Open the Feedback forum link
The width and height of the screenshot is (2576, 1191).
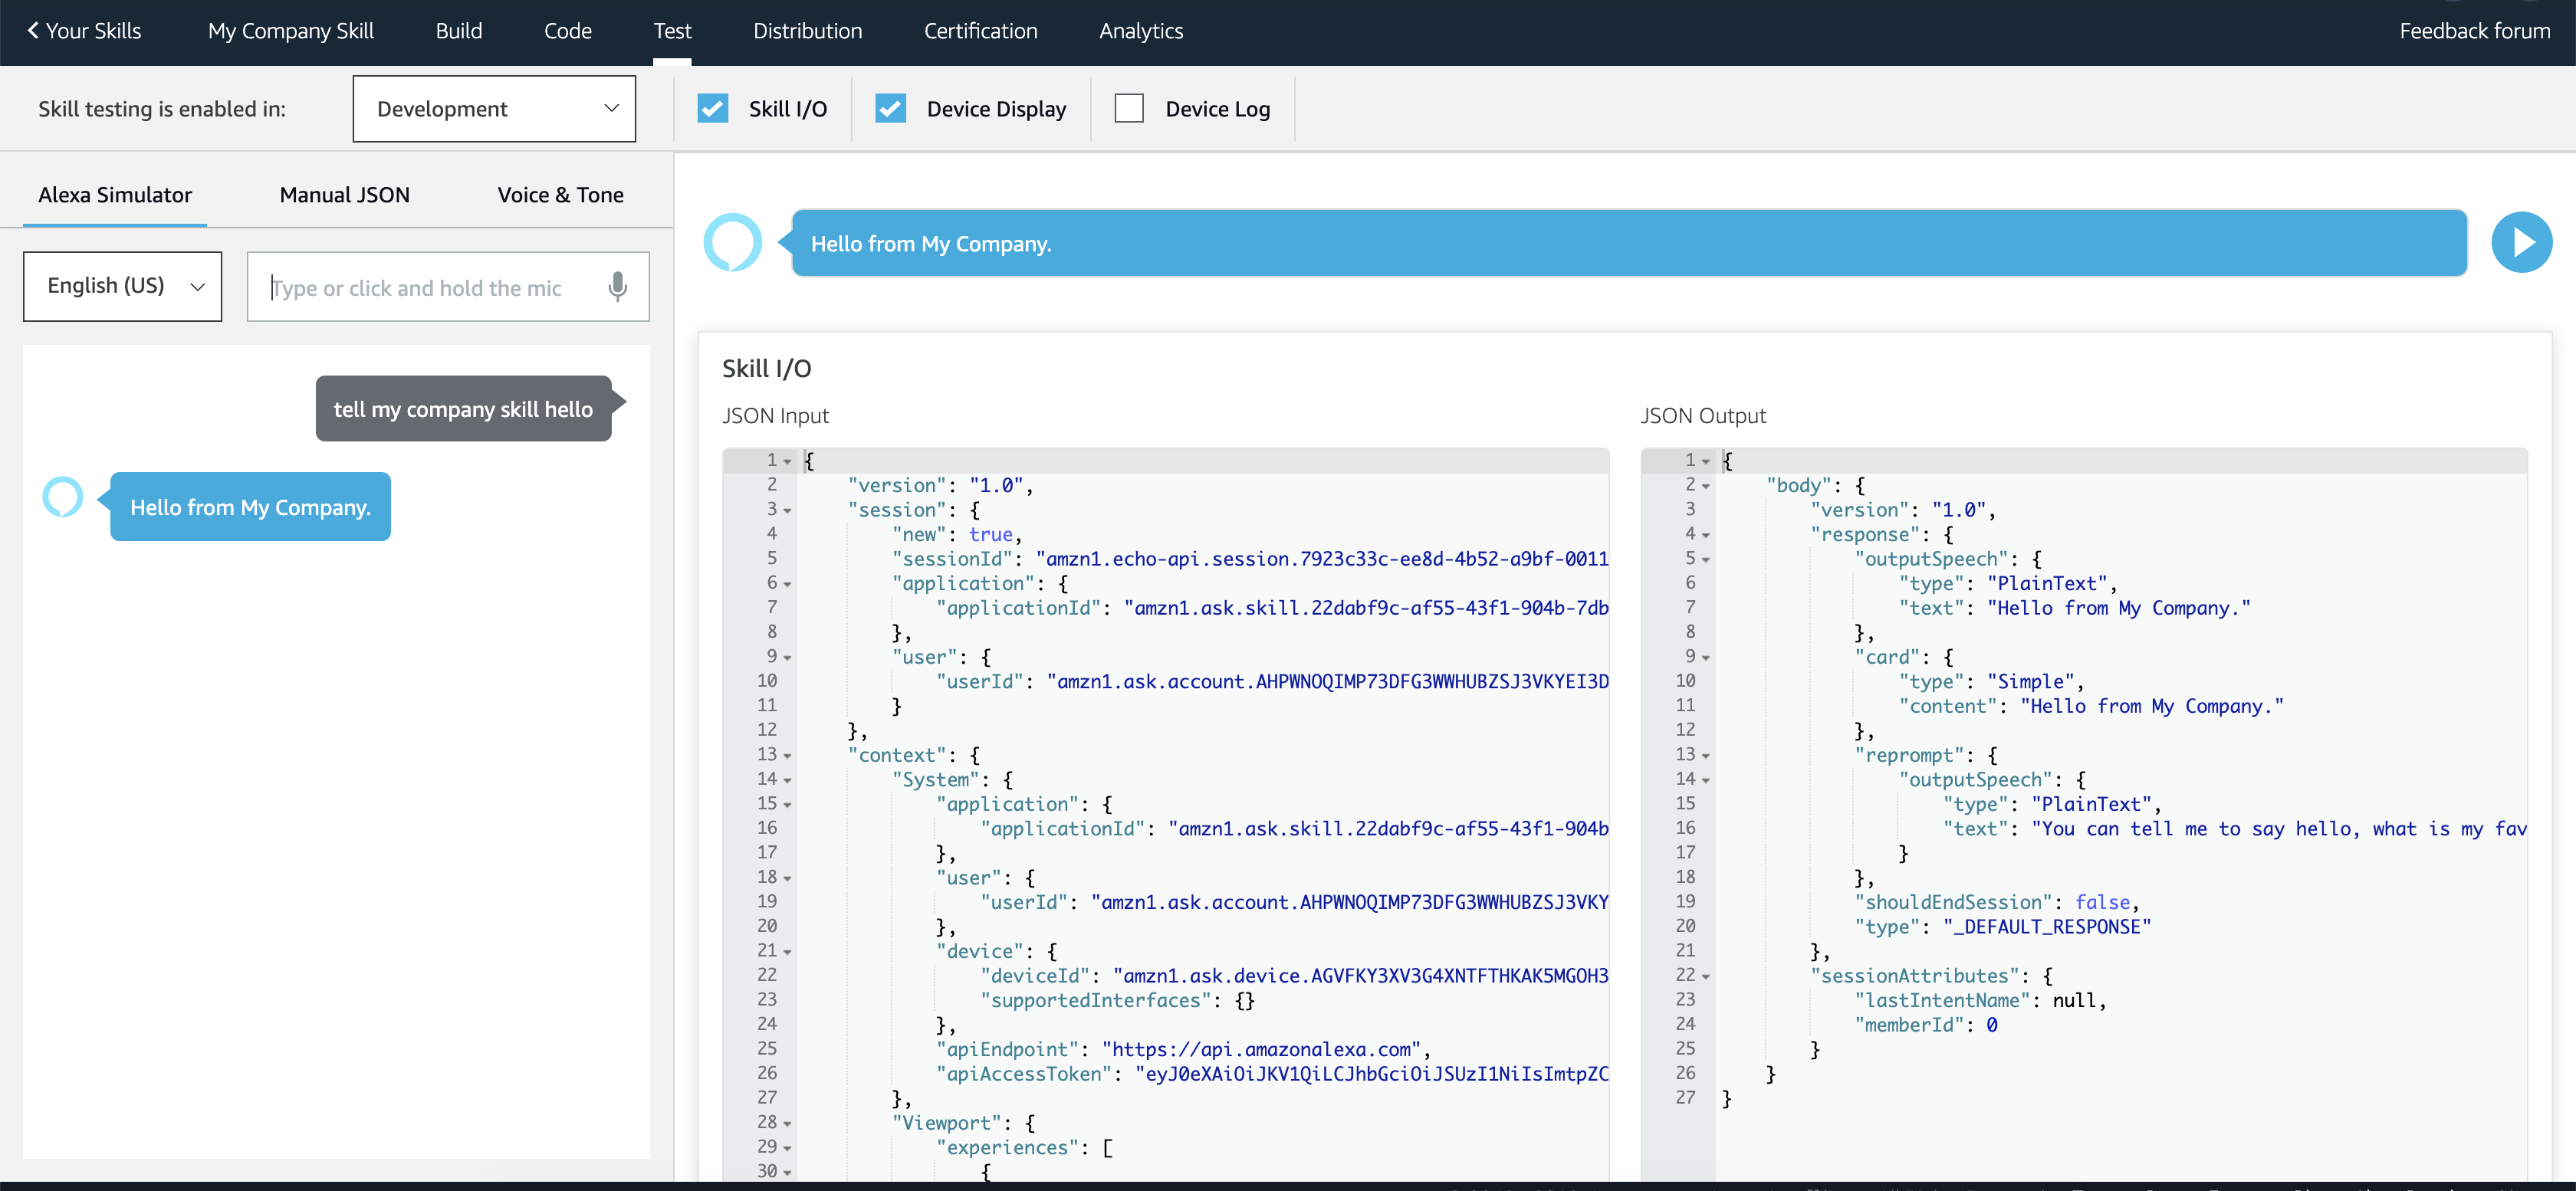point(2474,31)
